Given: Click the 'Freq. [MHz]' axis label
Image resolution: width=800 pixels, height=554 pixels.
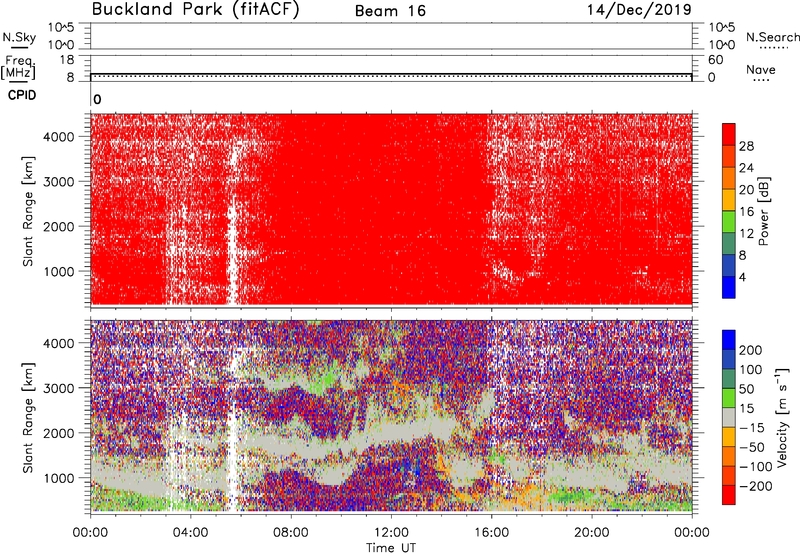Looking at the screenshot, I should click(18, 67).
